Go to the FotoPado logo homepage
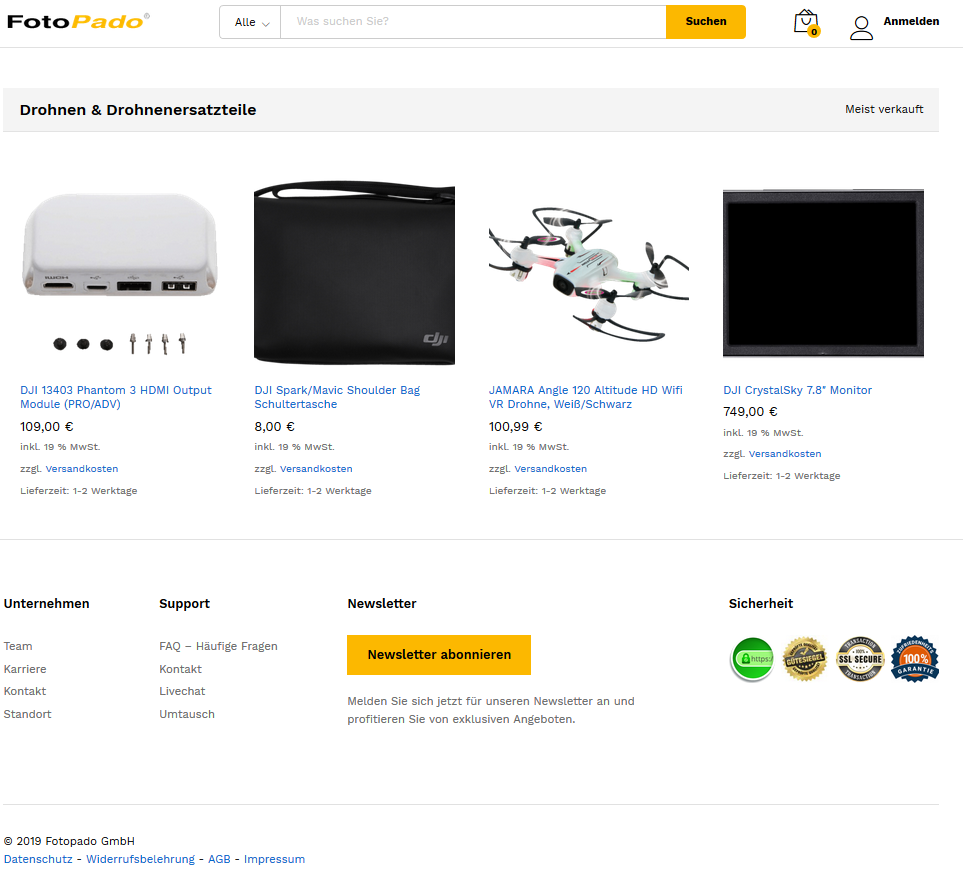The image size is (963, 878). tap(78, 21)
